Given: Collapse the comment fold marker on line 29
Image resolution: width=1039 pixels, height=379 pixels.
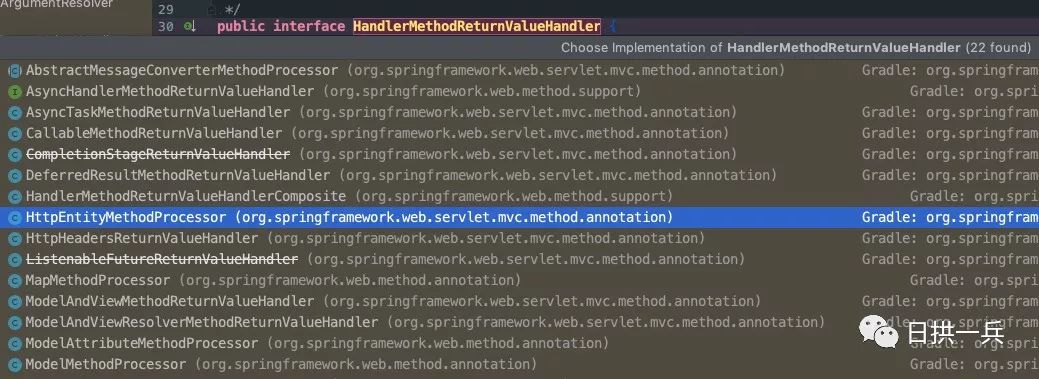Looking at the screenshot, I should (x=212, y=9).
